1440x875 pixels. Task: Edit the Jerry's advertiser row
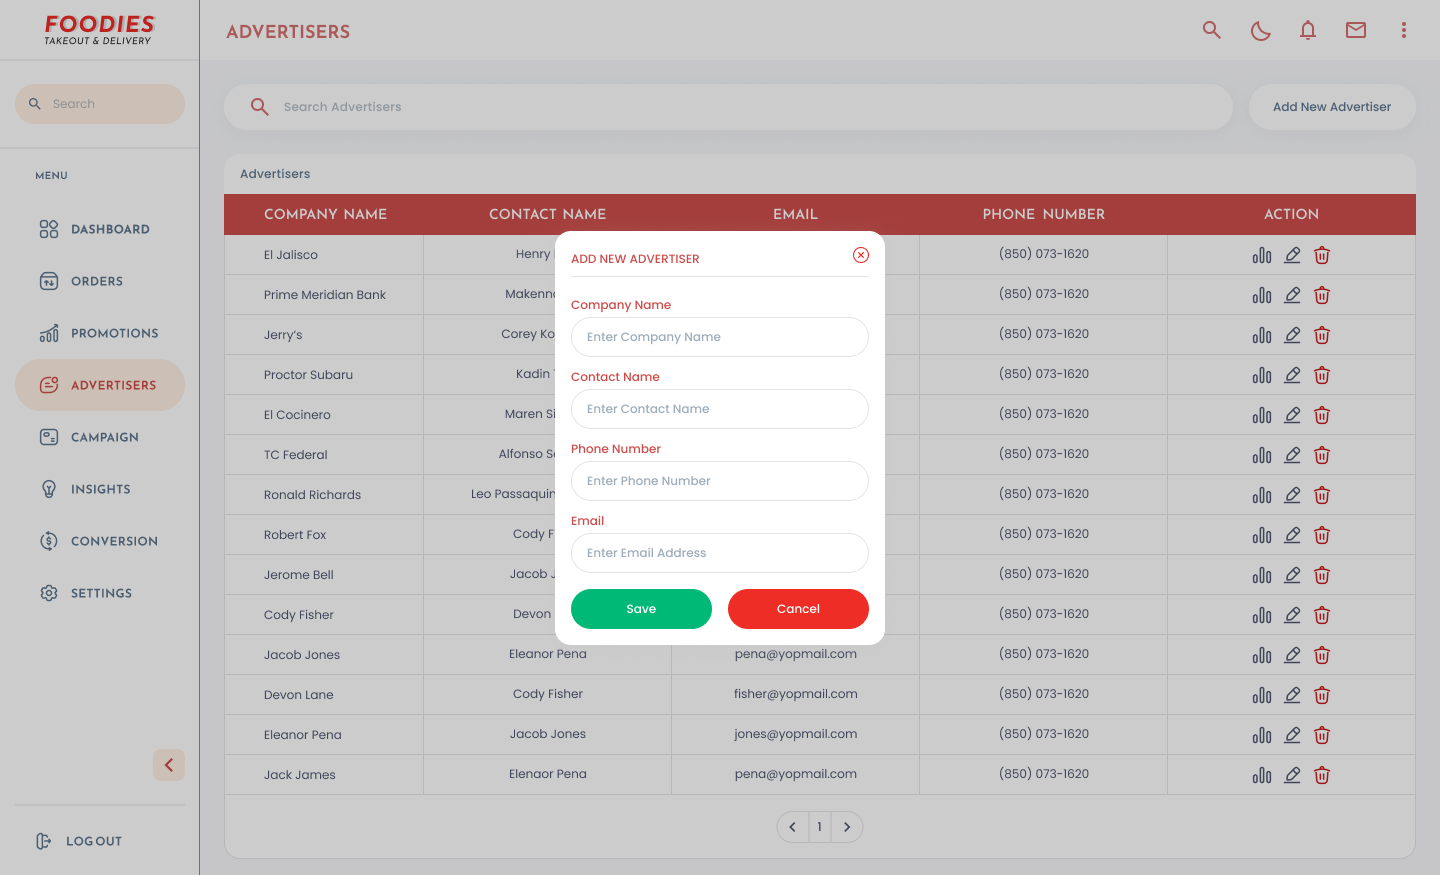point(1292,335)
